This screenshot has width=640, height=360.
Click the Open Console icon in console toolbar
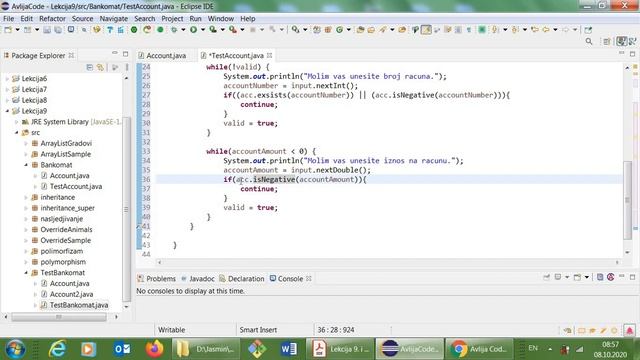click(577, 277)
